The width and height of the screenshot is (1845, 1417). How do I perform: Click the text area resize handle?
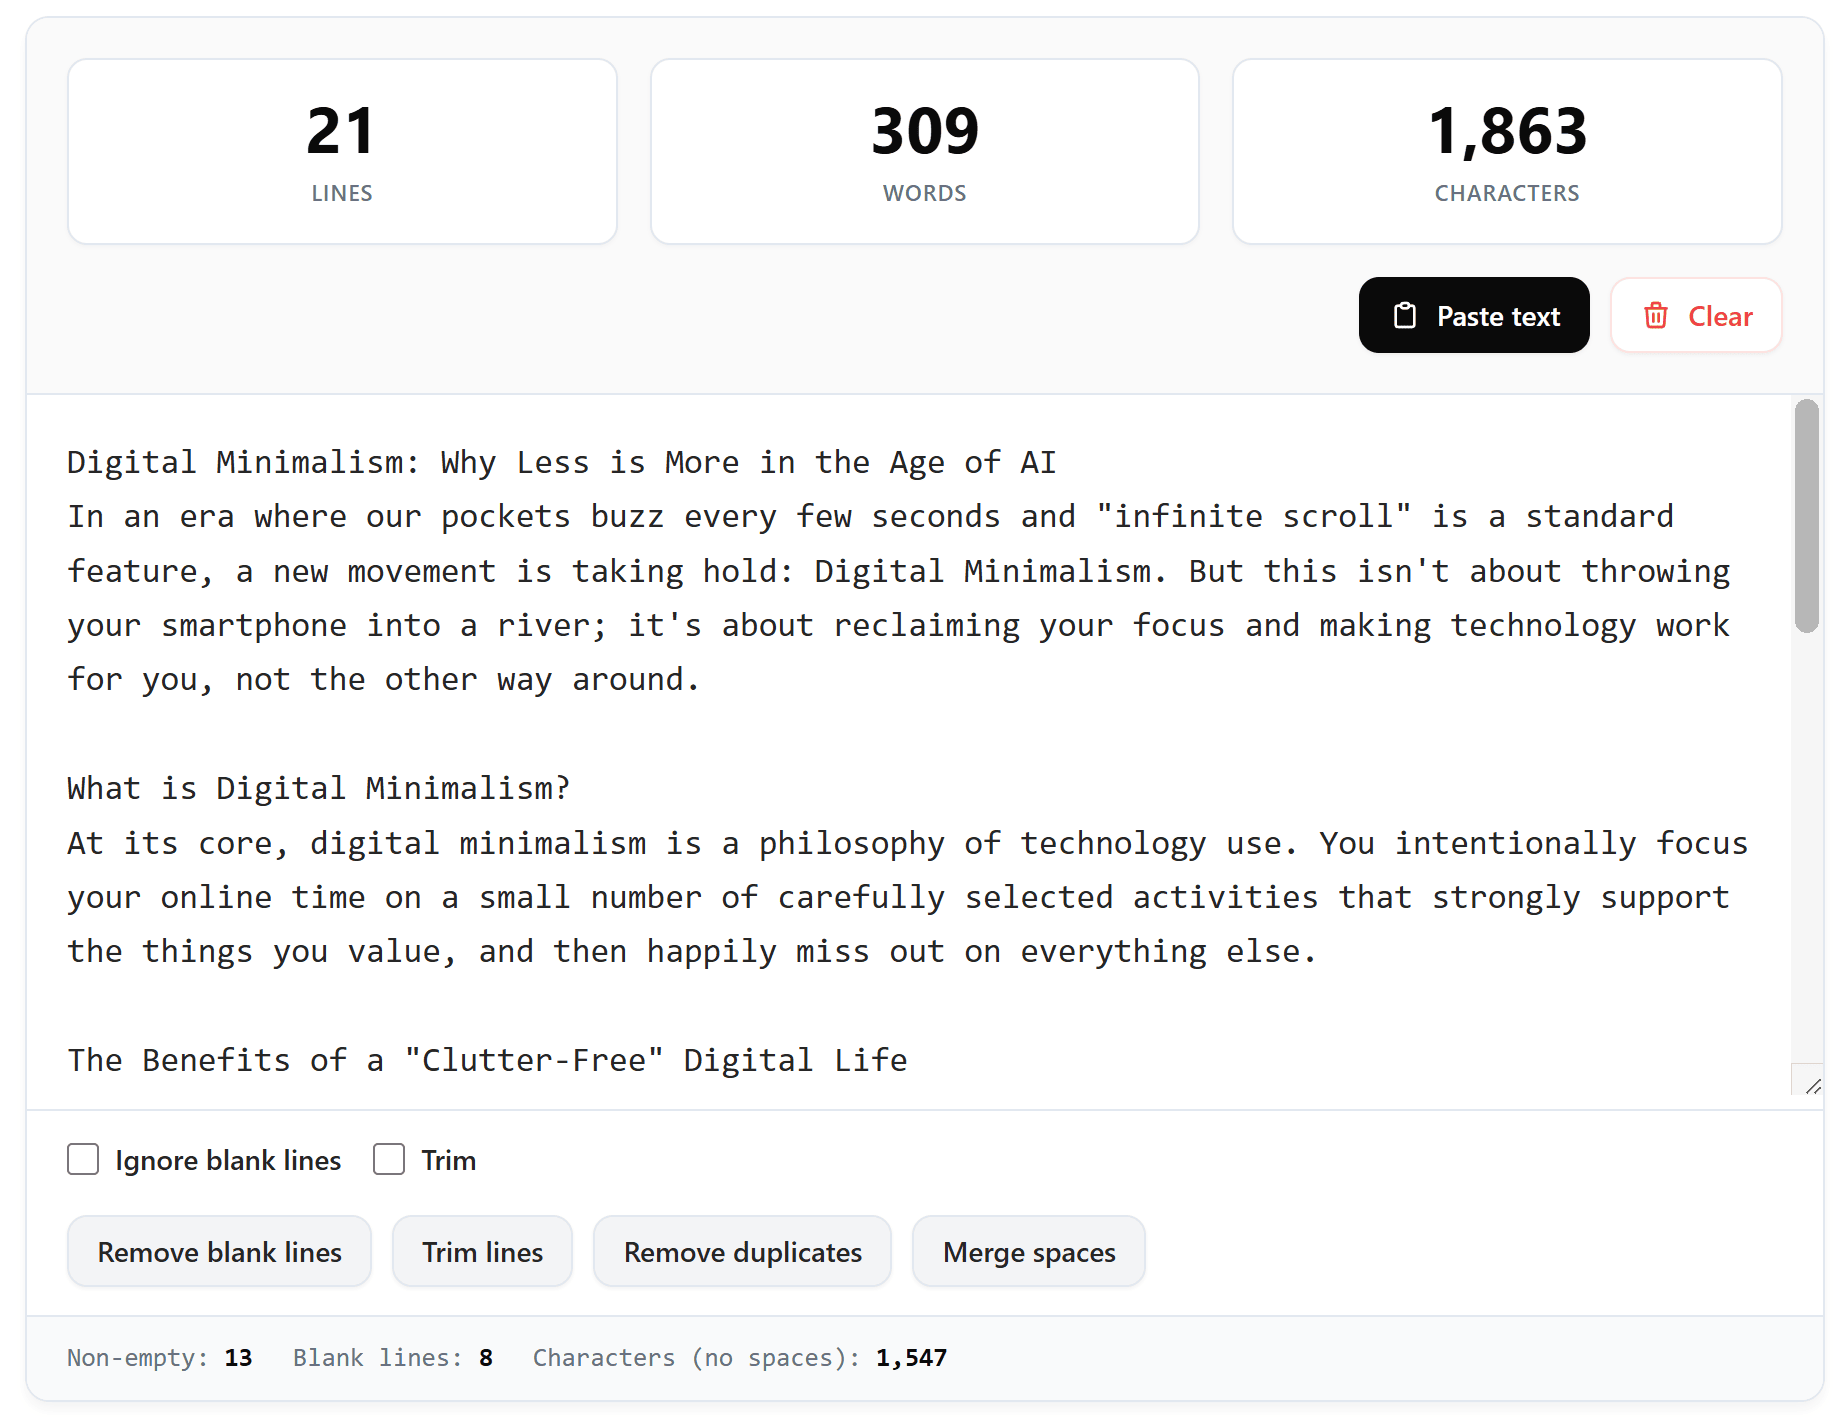pyautogui.click(x=1812, y=1086)
